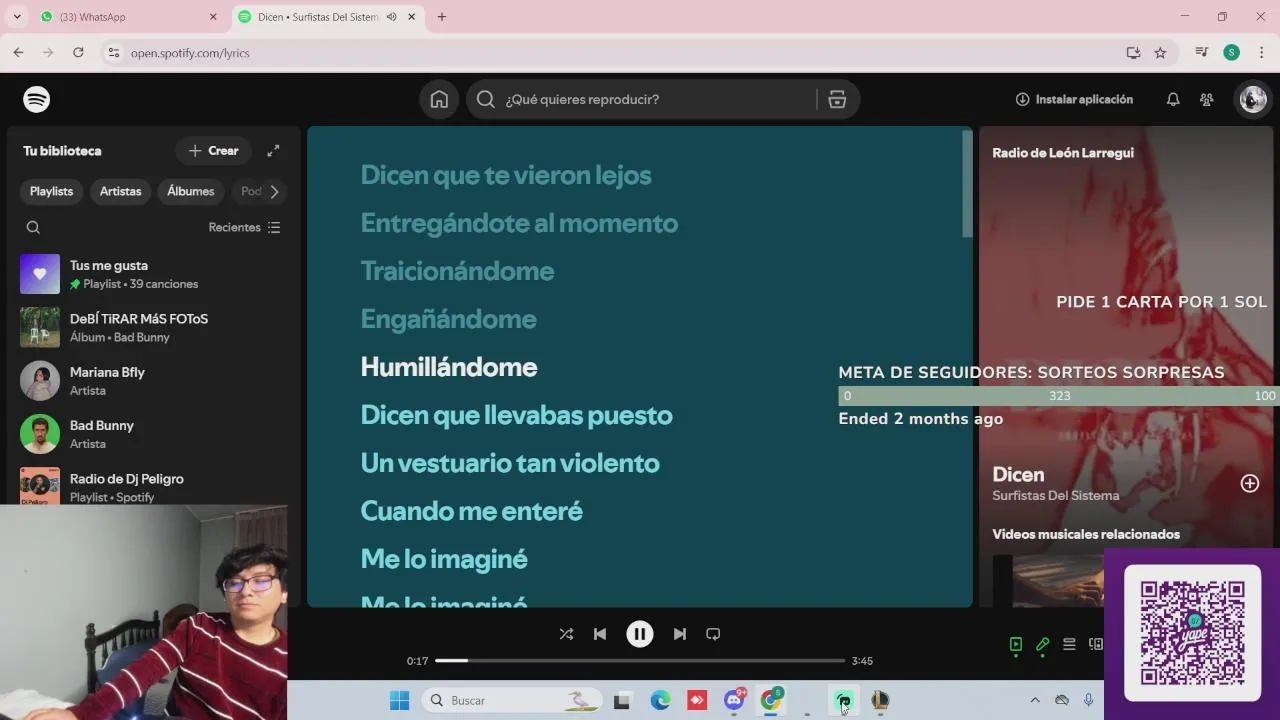This screenshot has width=1280, height=720.
Task: Open Discord from taskbar
Action: (x=734, y=700)
